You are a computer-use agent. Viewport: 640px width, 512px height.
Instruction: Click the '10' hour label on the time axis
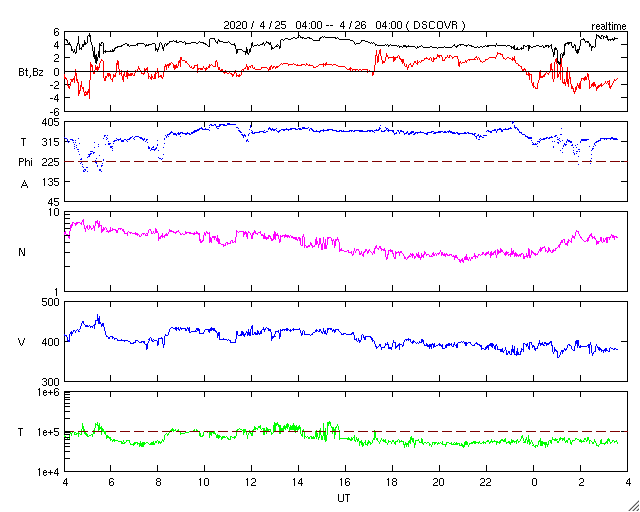[204, 483]
